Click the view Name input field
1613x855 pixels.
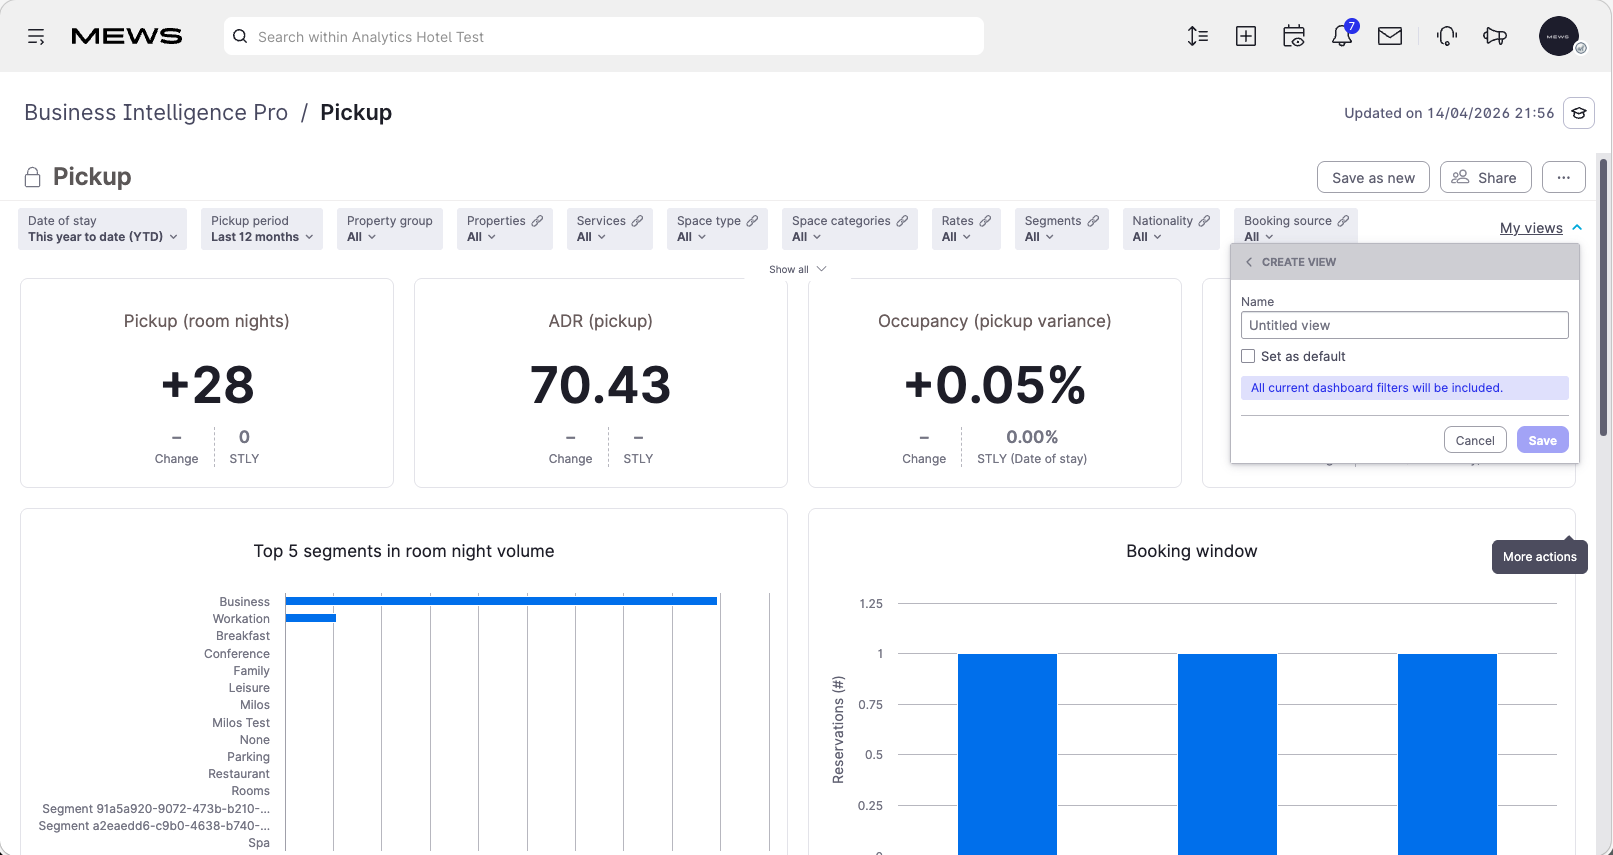pos(1405,325)
